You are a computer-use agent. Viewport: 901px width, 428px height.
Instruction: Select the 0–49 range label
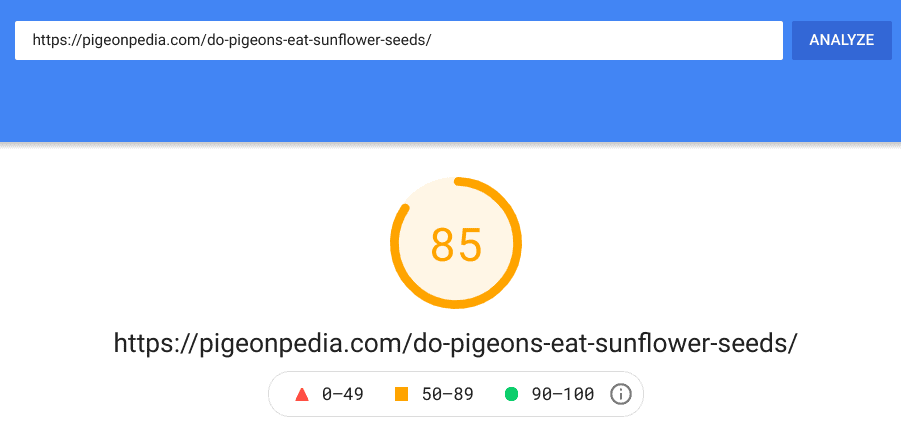click(342, 394)
